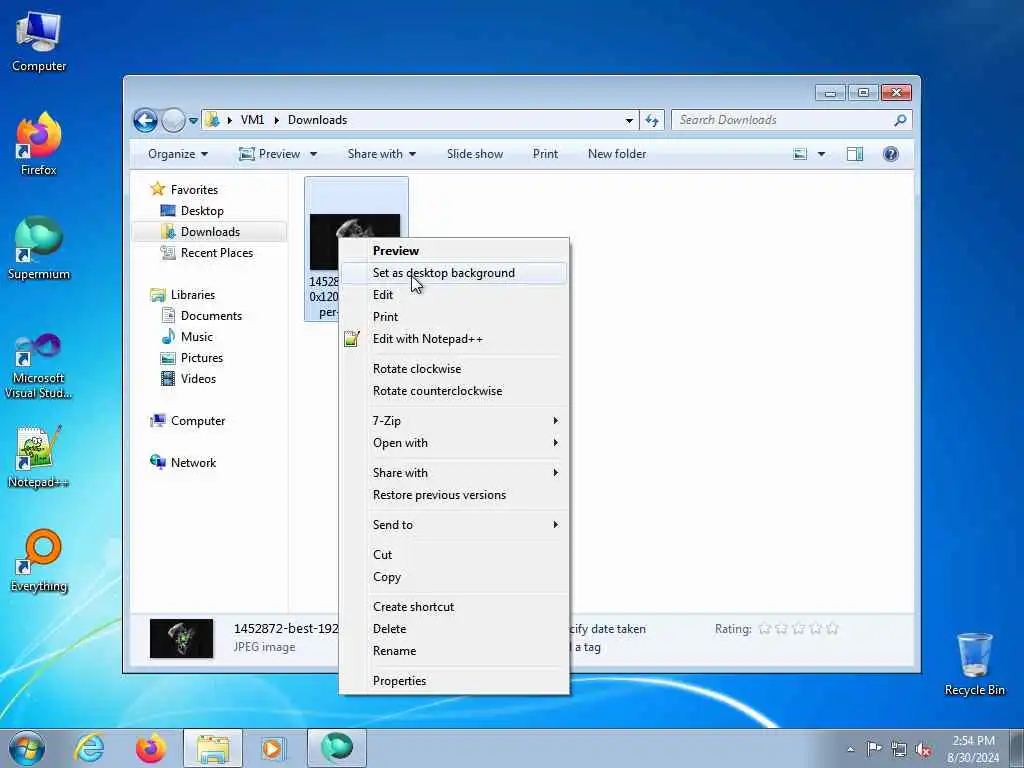The image size is (1024, 768).
Task: Show hidden tray icons arrow
Action: click(x=850, y=749)
